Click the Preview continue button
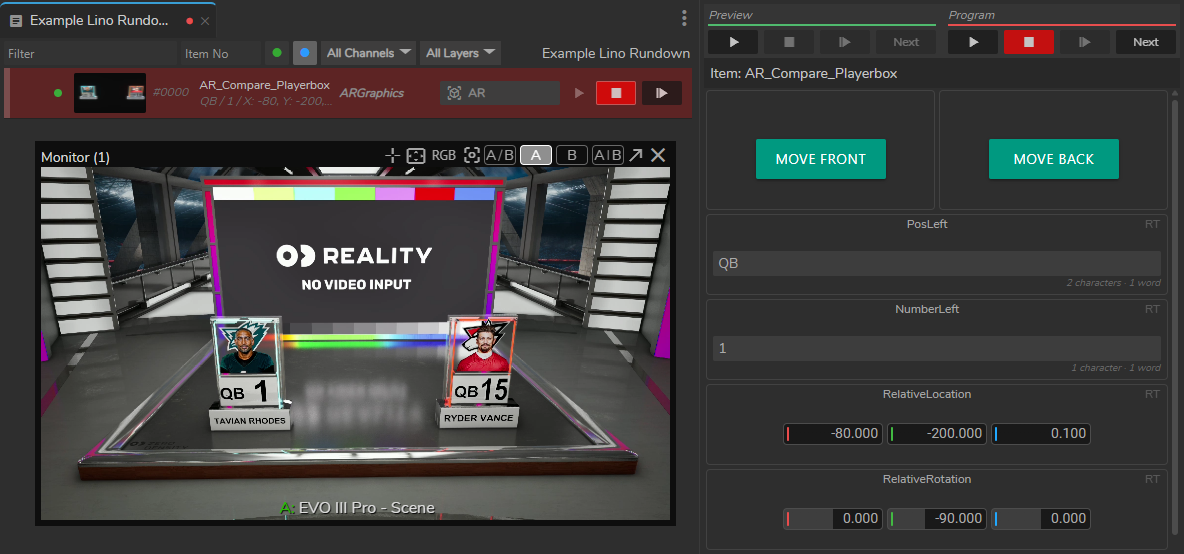 (845, 42)
